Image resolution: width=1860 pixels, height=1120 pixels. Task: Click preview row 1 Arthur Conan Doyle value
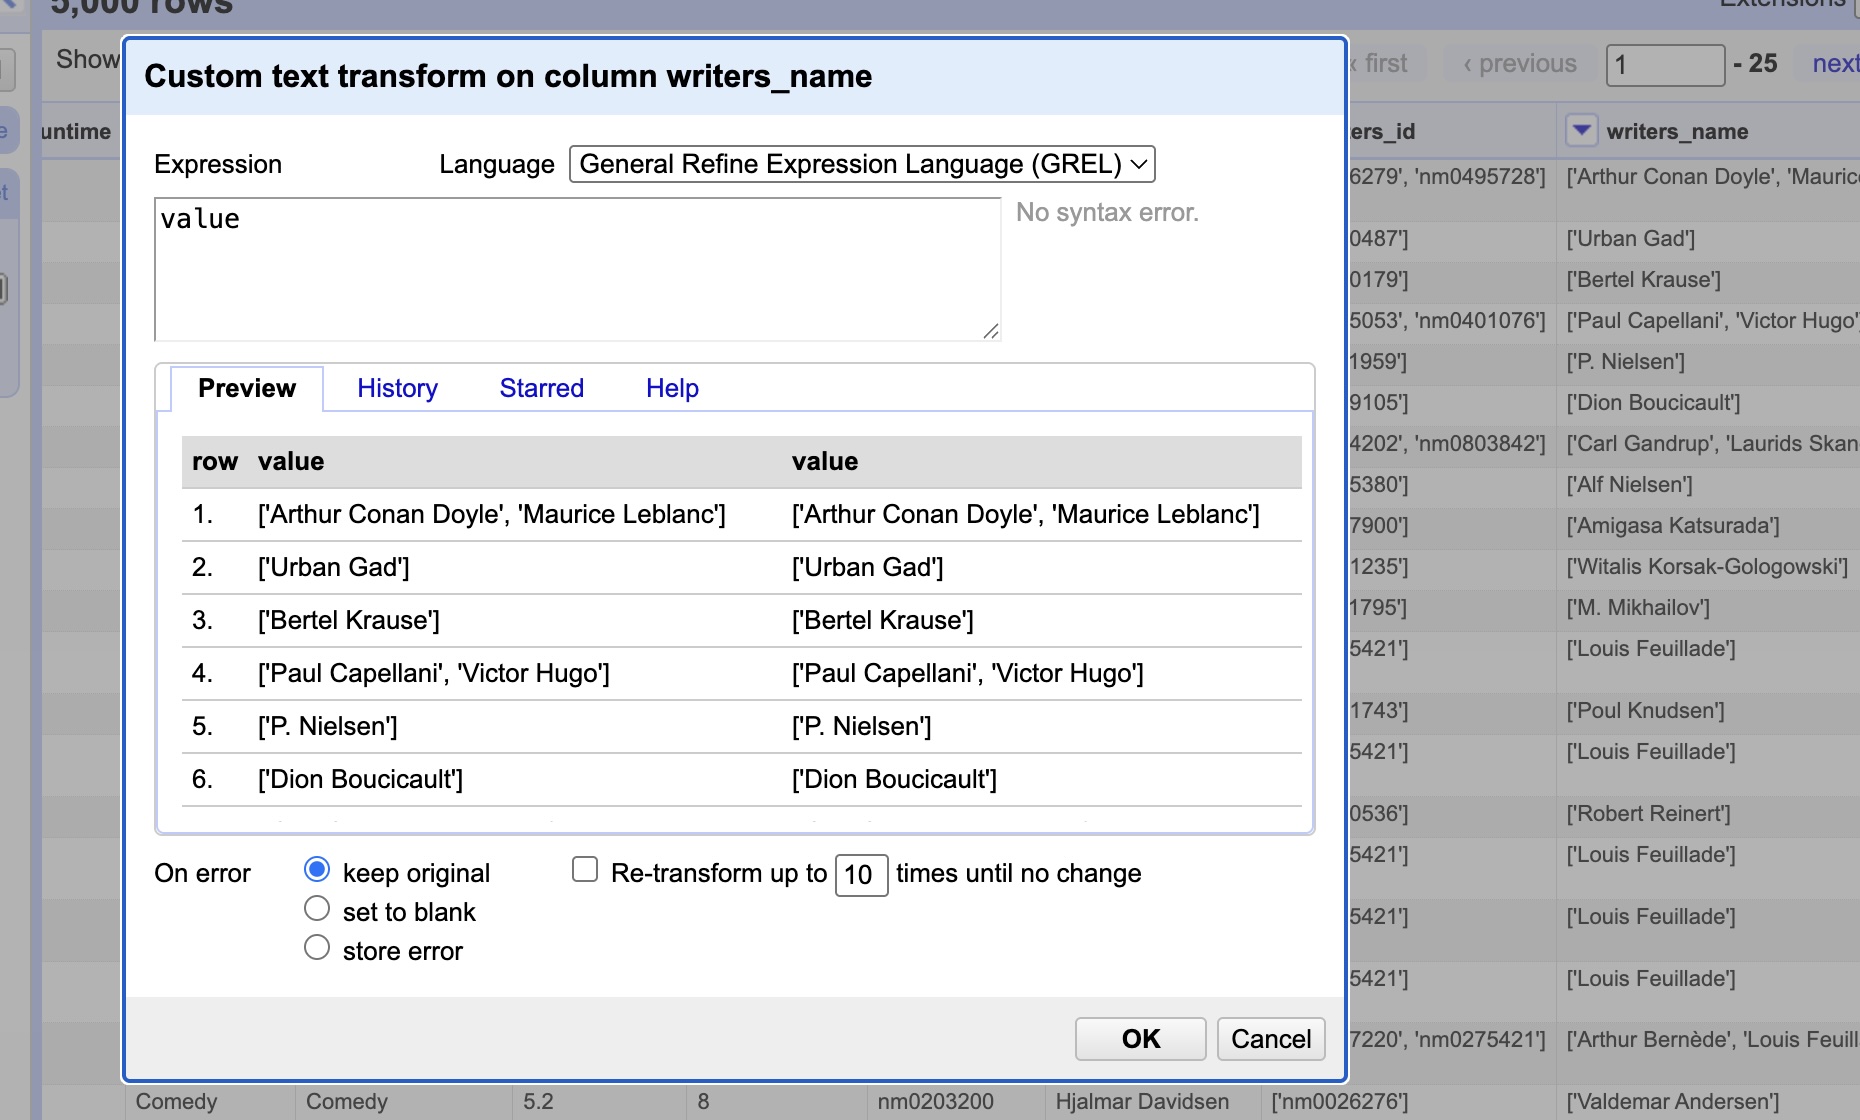(492, 514)
